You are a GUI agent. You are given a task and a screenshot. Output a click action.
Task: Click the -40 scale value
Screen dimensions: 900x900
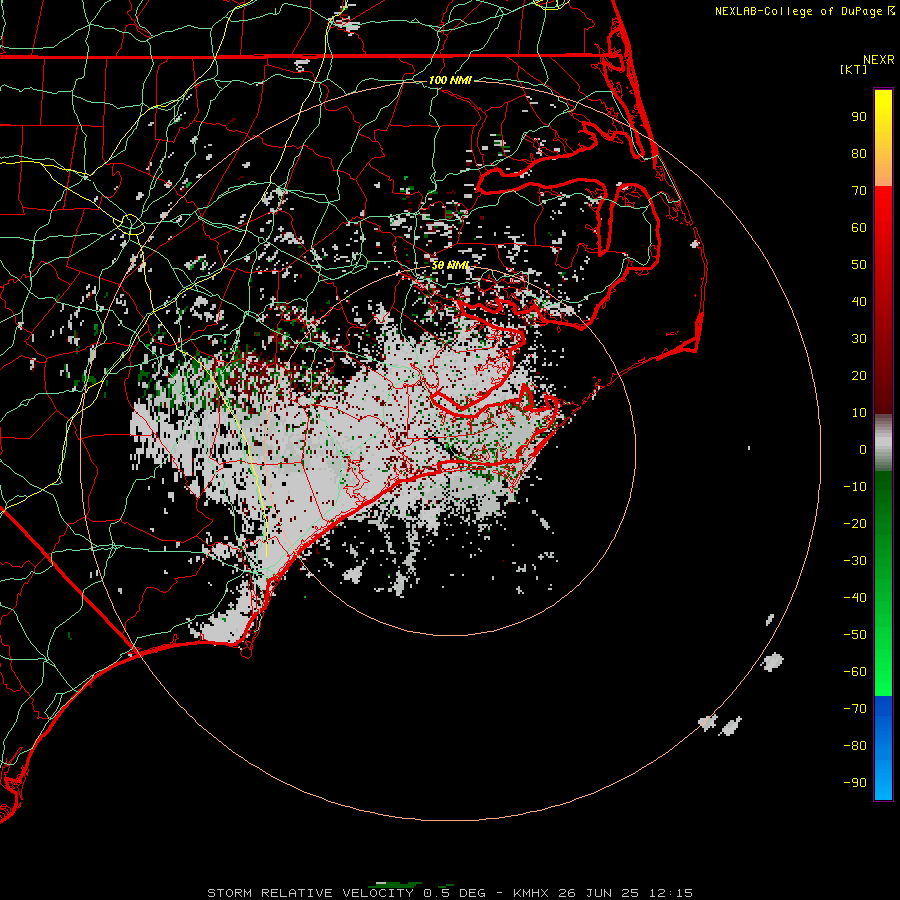tap(855, 598)
